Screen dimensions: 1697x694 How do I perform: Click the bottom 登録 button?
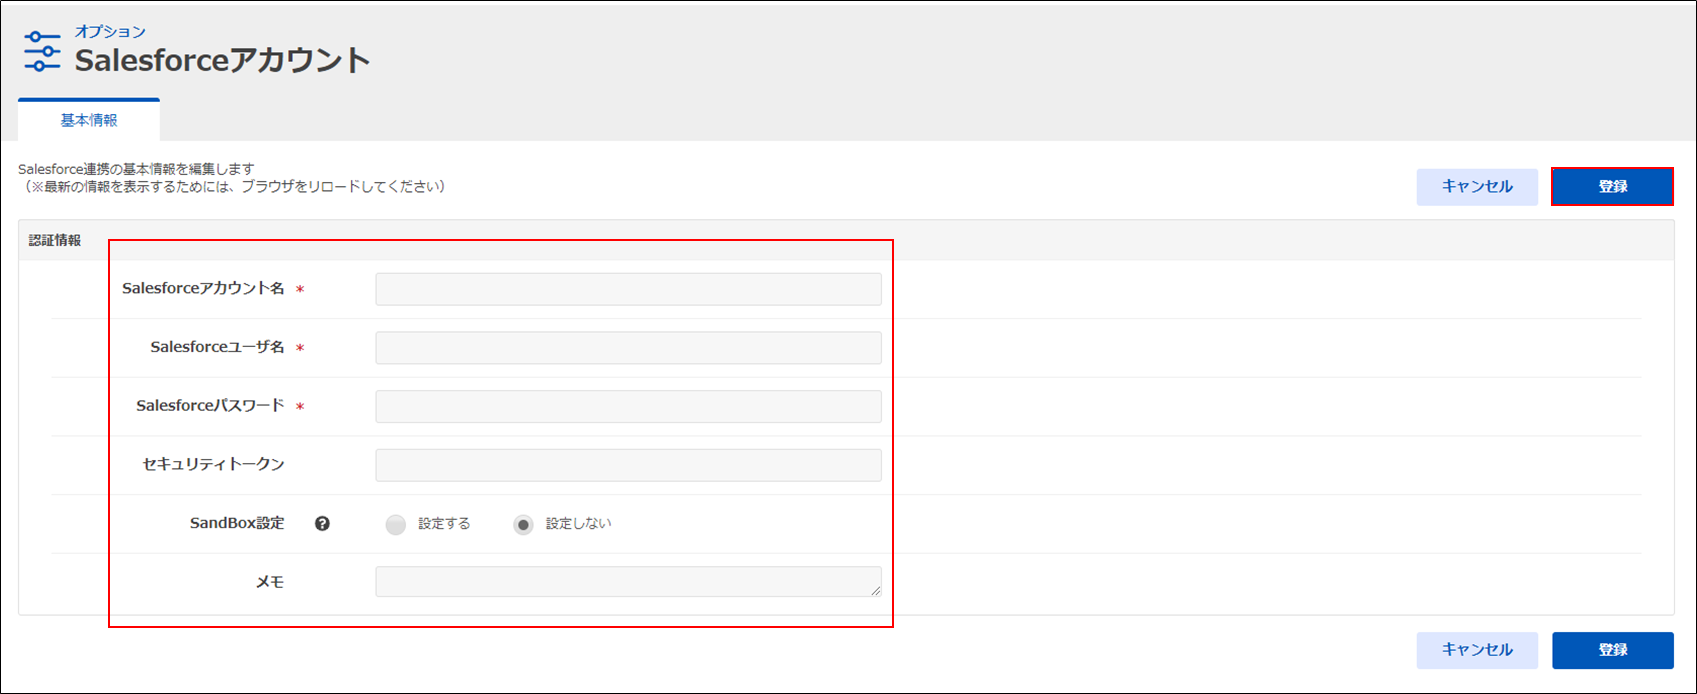point(1612,650)
